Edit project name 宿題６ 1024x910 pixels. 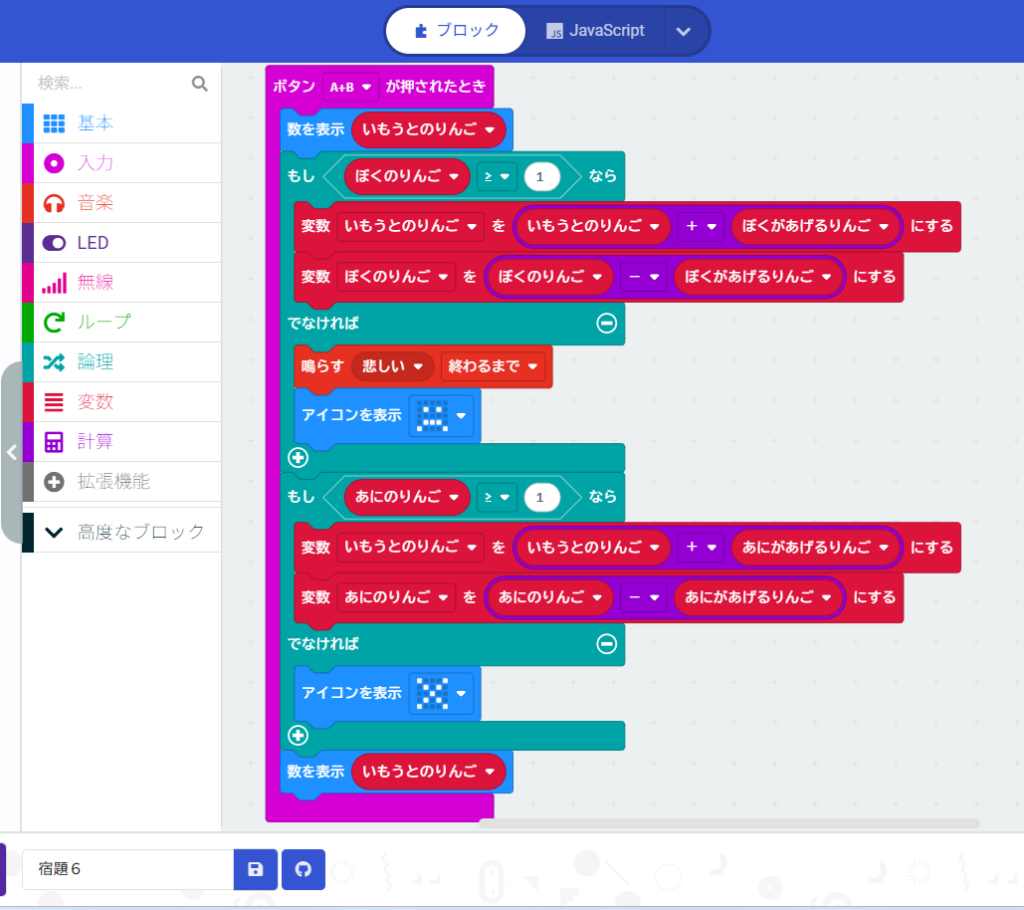point(128,869)
